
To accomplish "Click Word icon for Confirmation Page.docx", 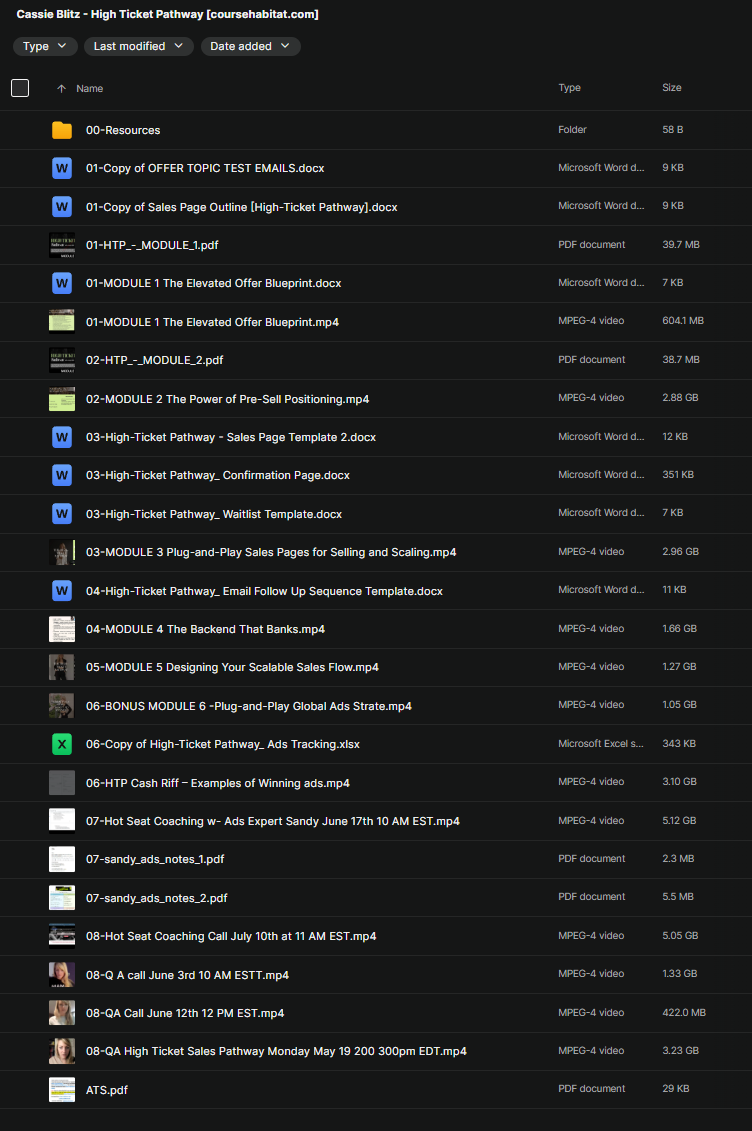I will [x=62, y=475].
